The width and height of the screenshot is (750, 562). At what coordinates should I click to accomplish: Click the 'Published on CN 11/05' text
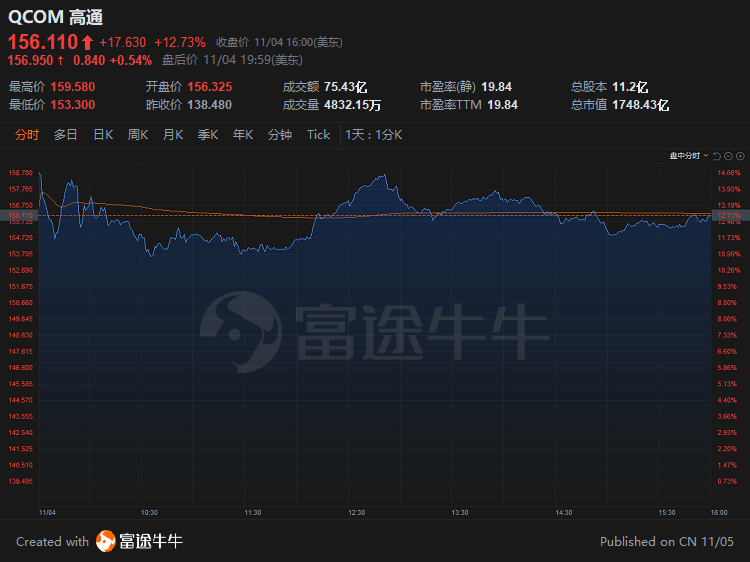coord(667,541)
